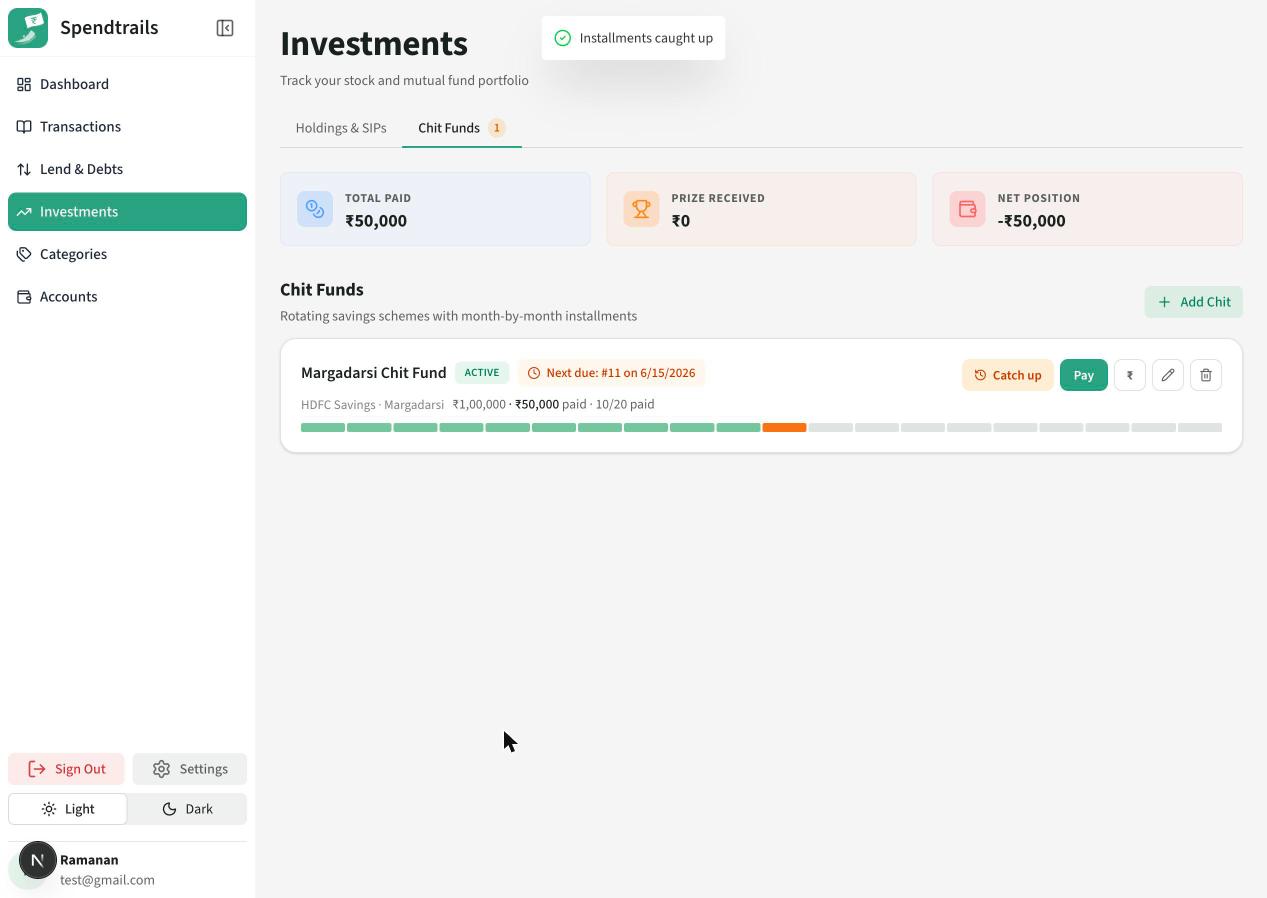Click the Spendtrails logo icon
1267x898 pixels.
point(28,28)
